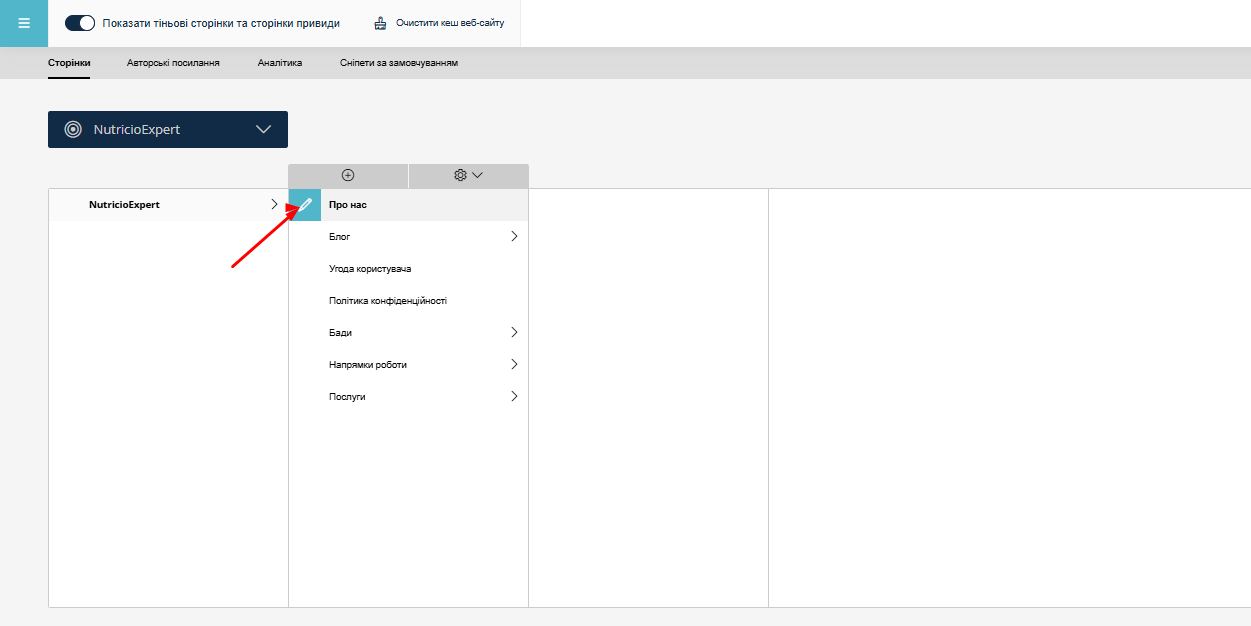The image size is (1251, 626).
Task: Open the Аналітика tab
Action: point(279,63)
